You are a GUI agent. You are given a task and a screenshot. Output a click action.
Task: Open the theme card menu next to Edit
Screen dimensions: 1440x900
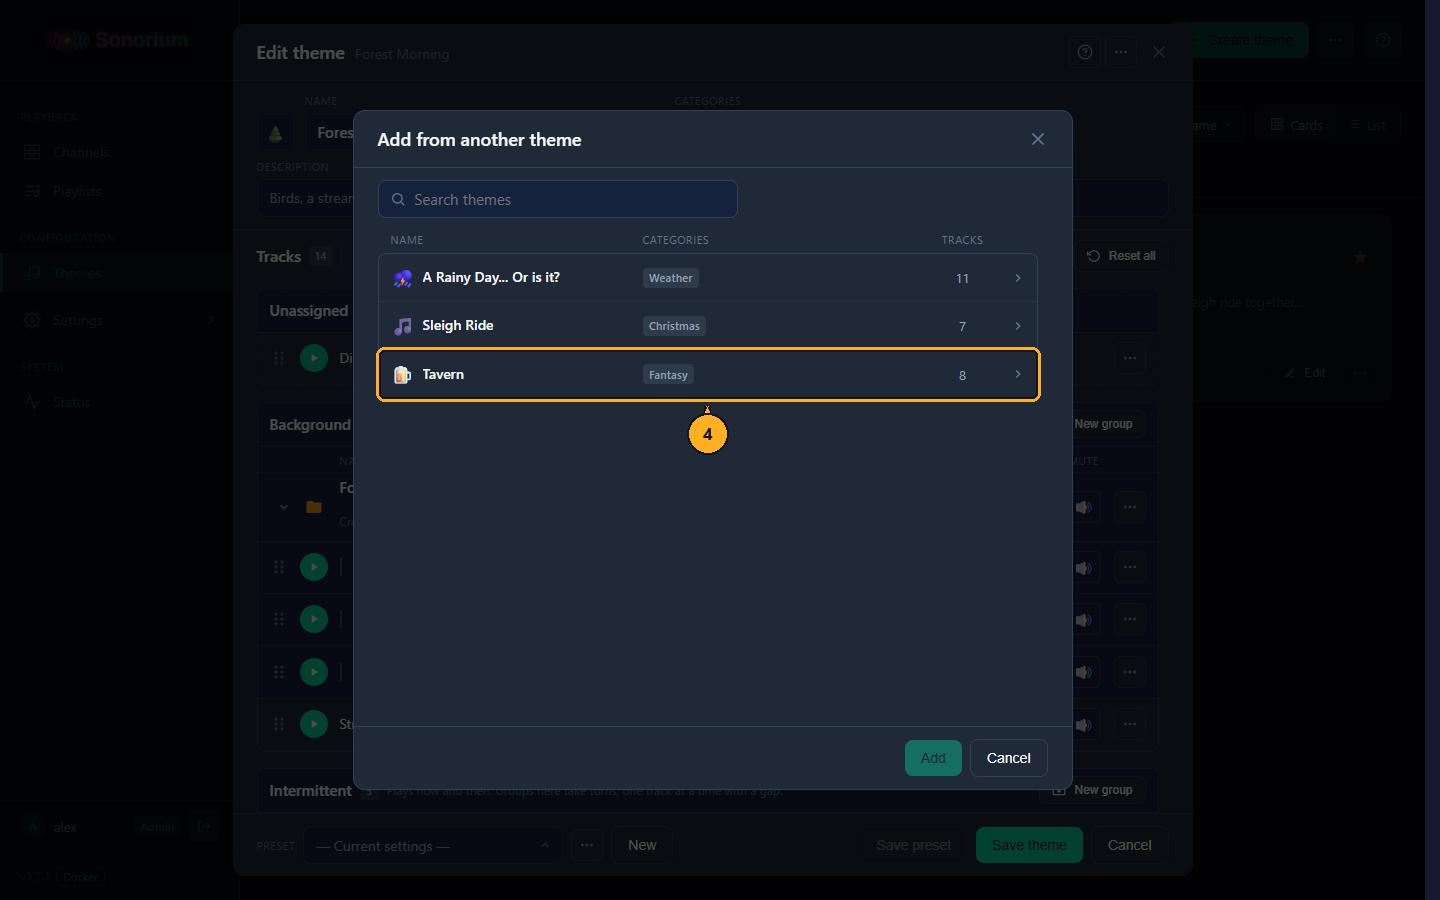click(x=1360, y=372)
